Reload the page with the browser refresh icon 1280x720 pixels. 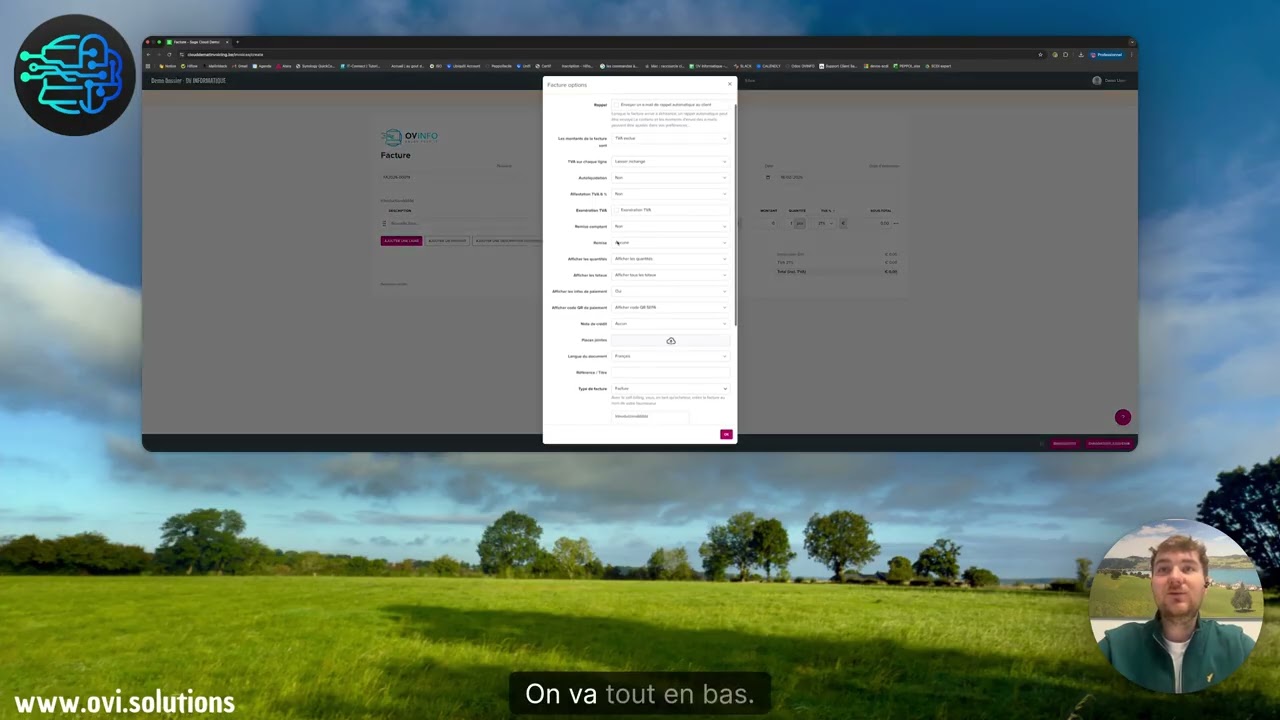point(169,54)
